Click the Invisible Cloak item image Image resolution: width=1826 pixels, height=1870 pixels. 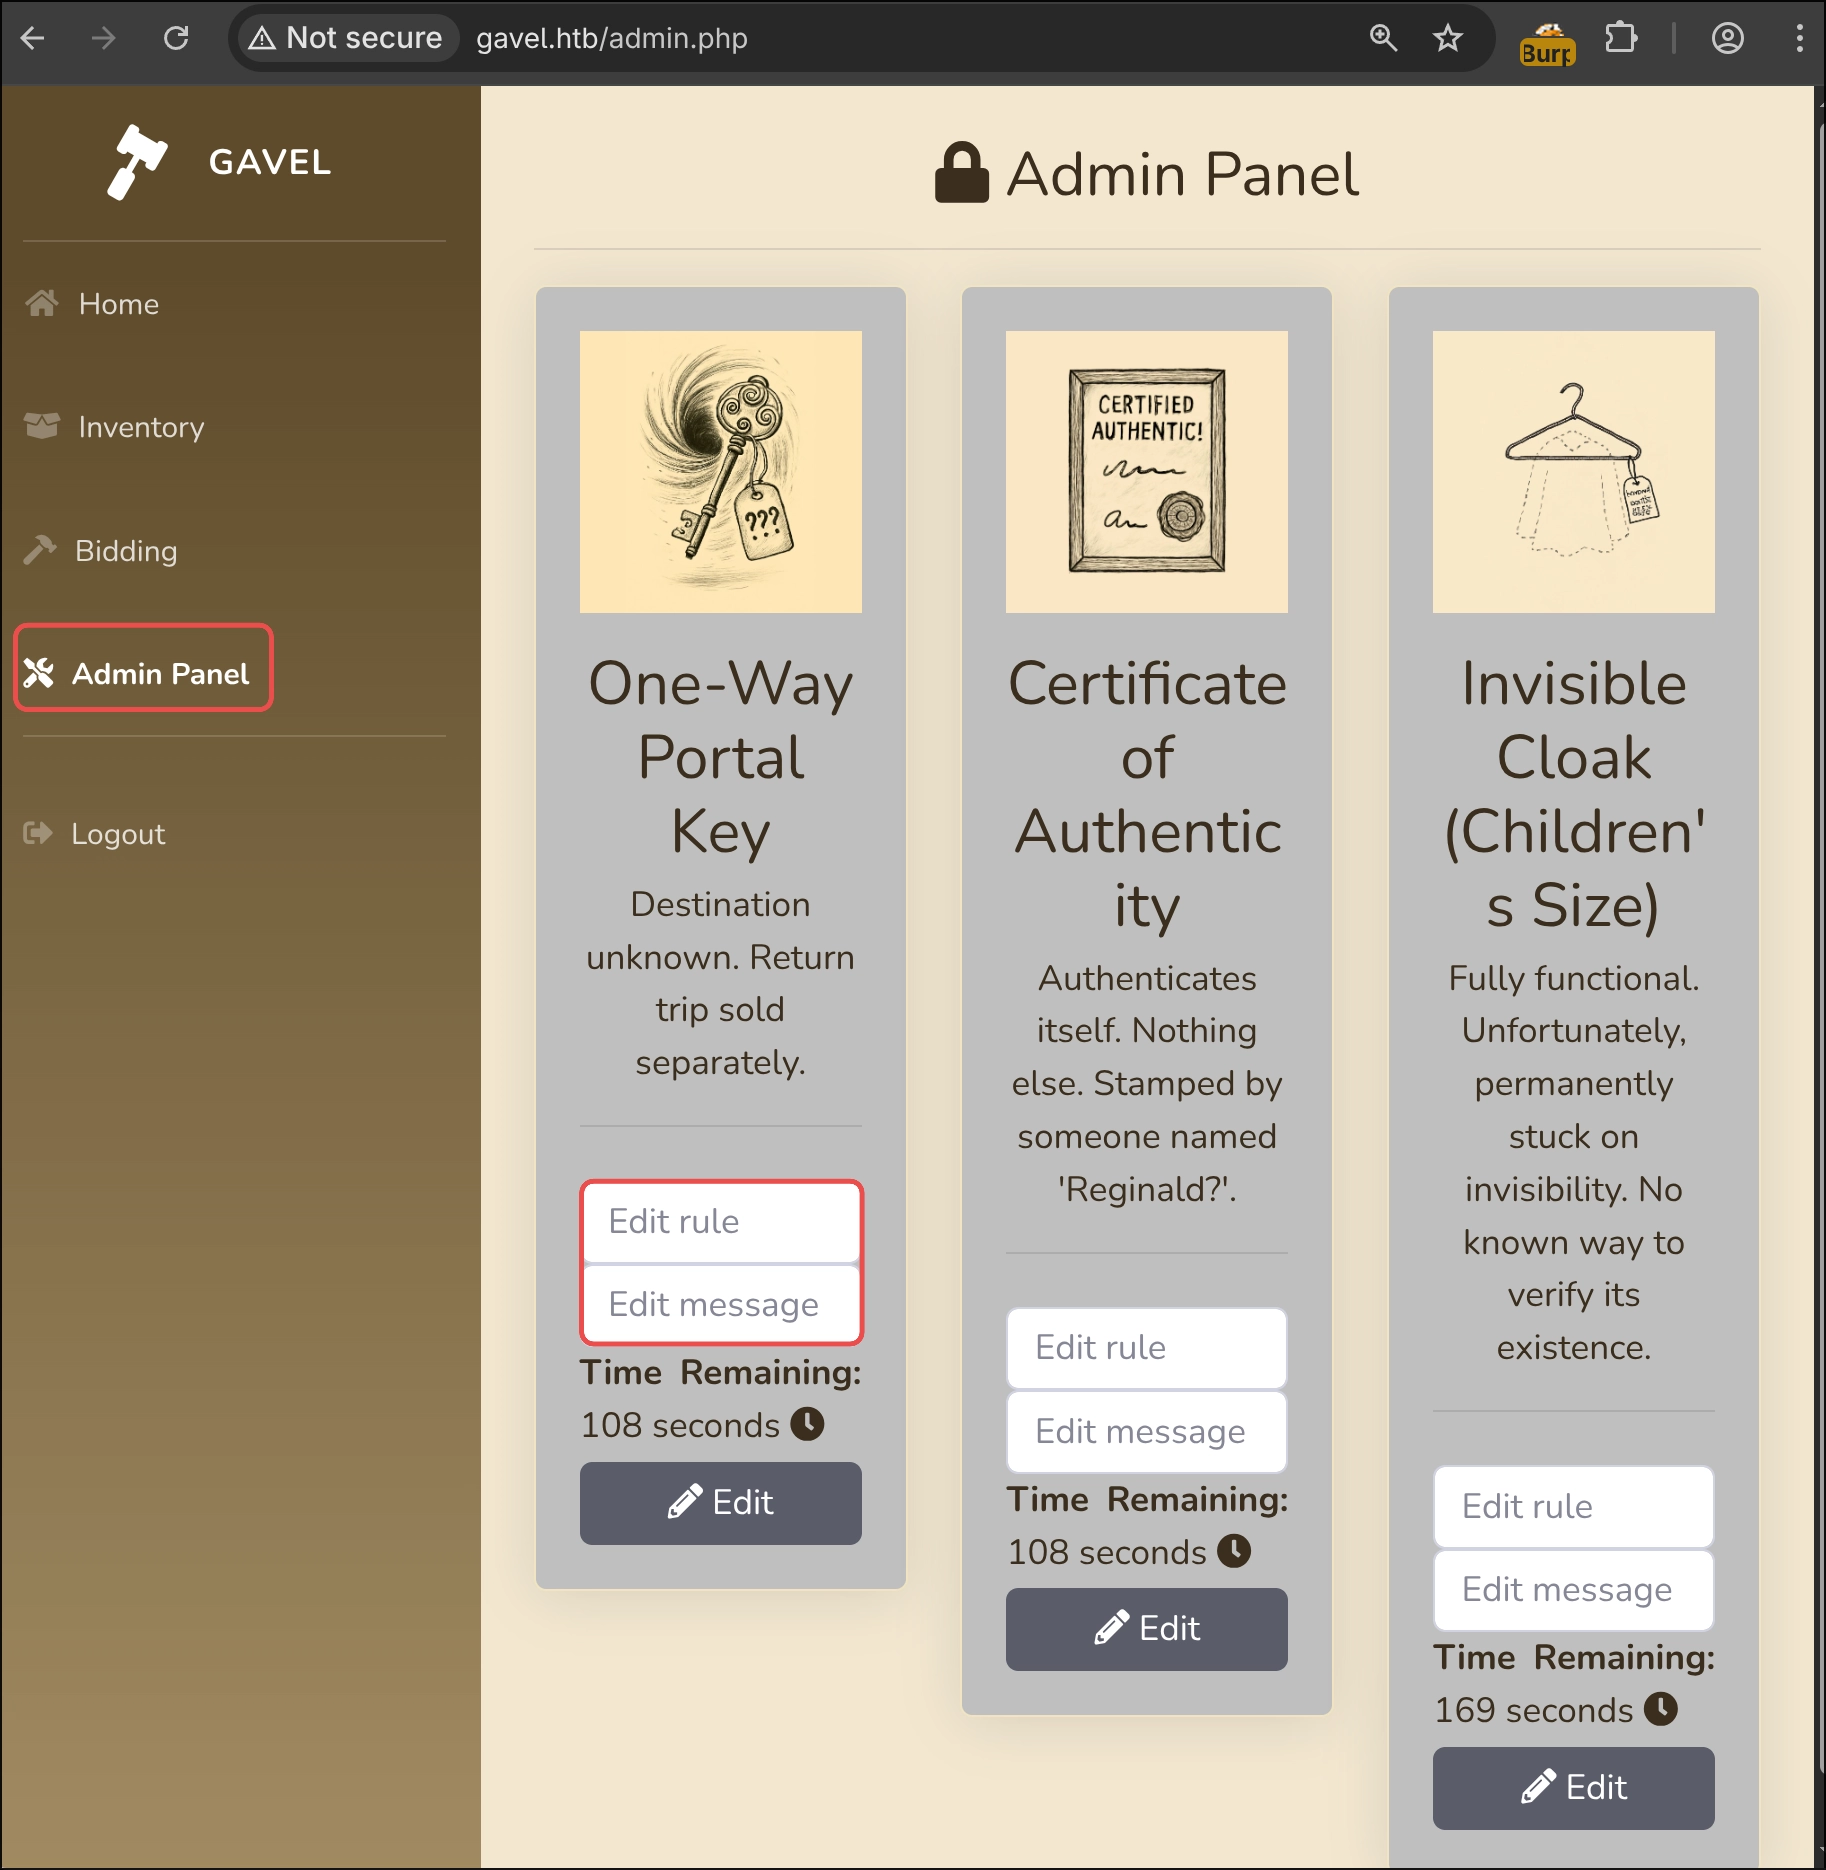coord(1573,471)
